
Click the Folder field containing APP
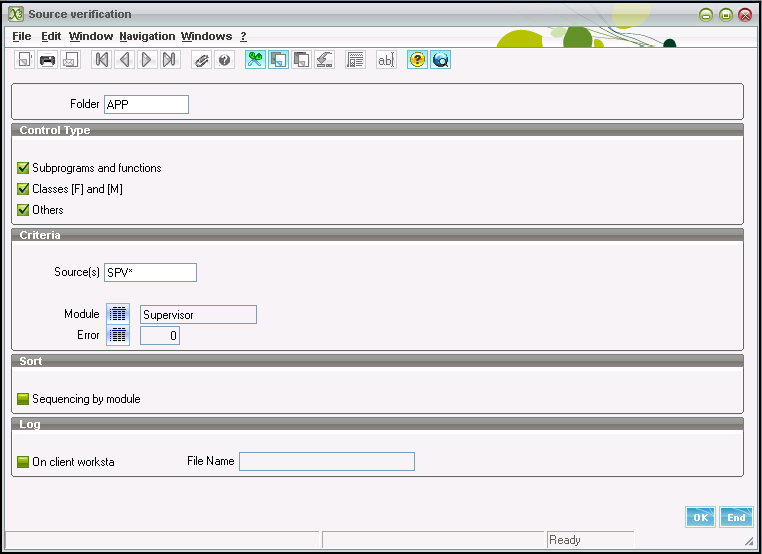(x=146, y=104)
